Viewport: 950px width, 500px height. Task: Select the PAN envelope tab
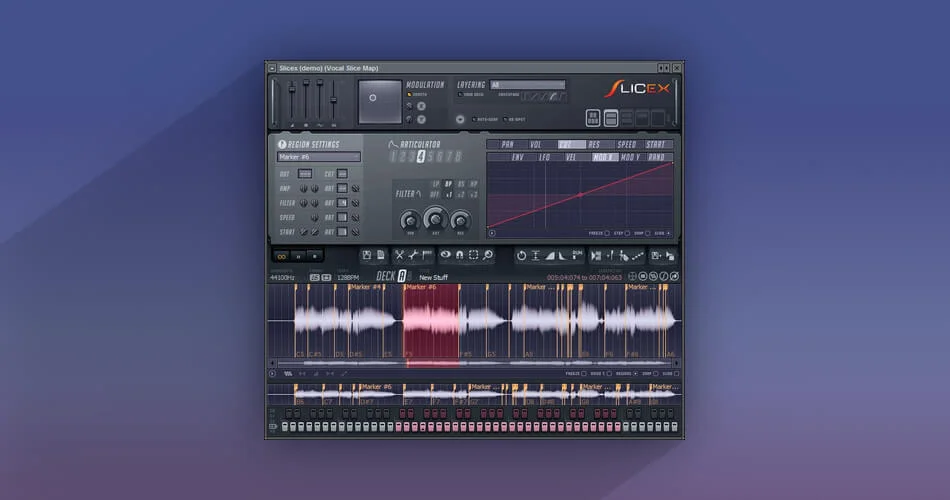508,144
